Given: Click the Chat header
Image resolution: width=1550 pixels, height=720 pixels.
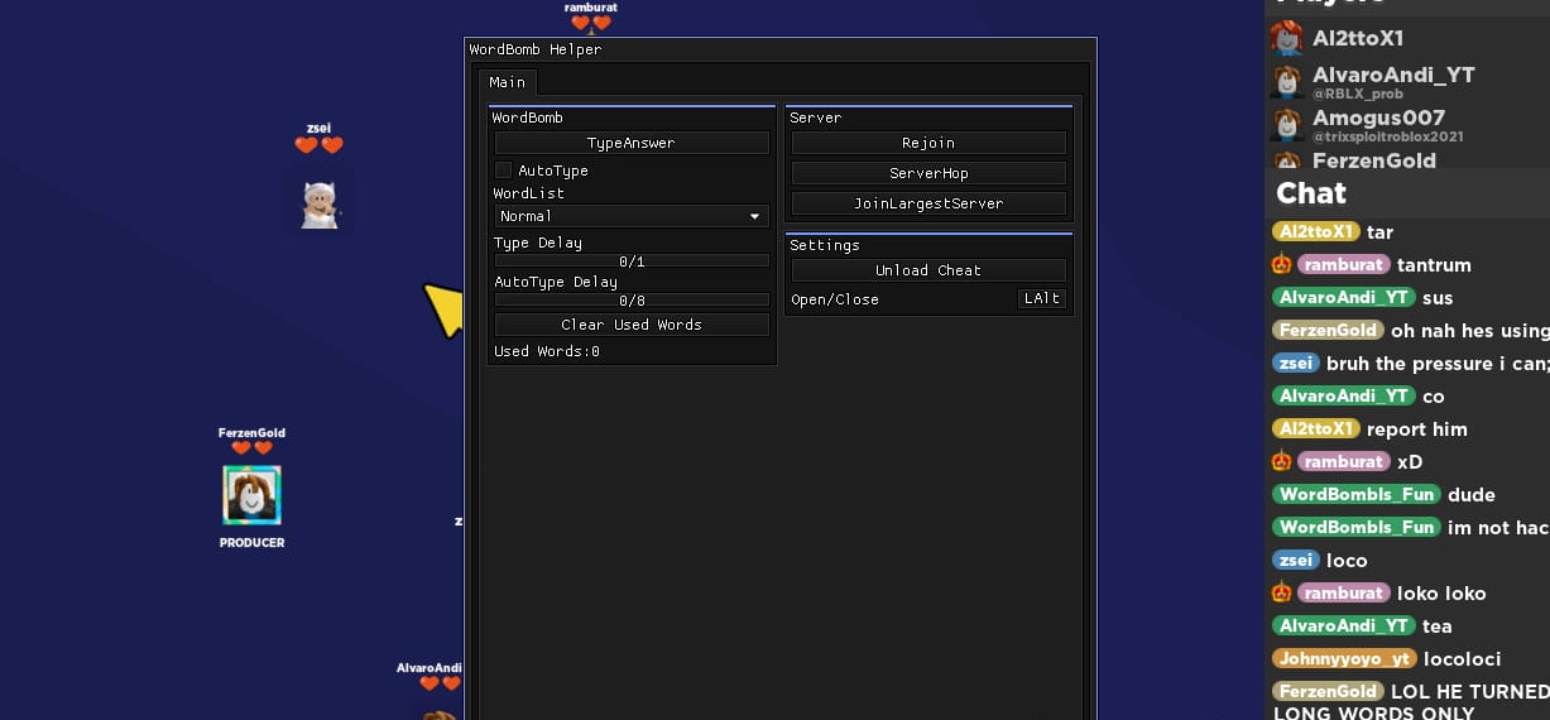Looking at the screenshot, I should point(1311,193).
